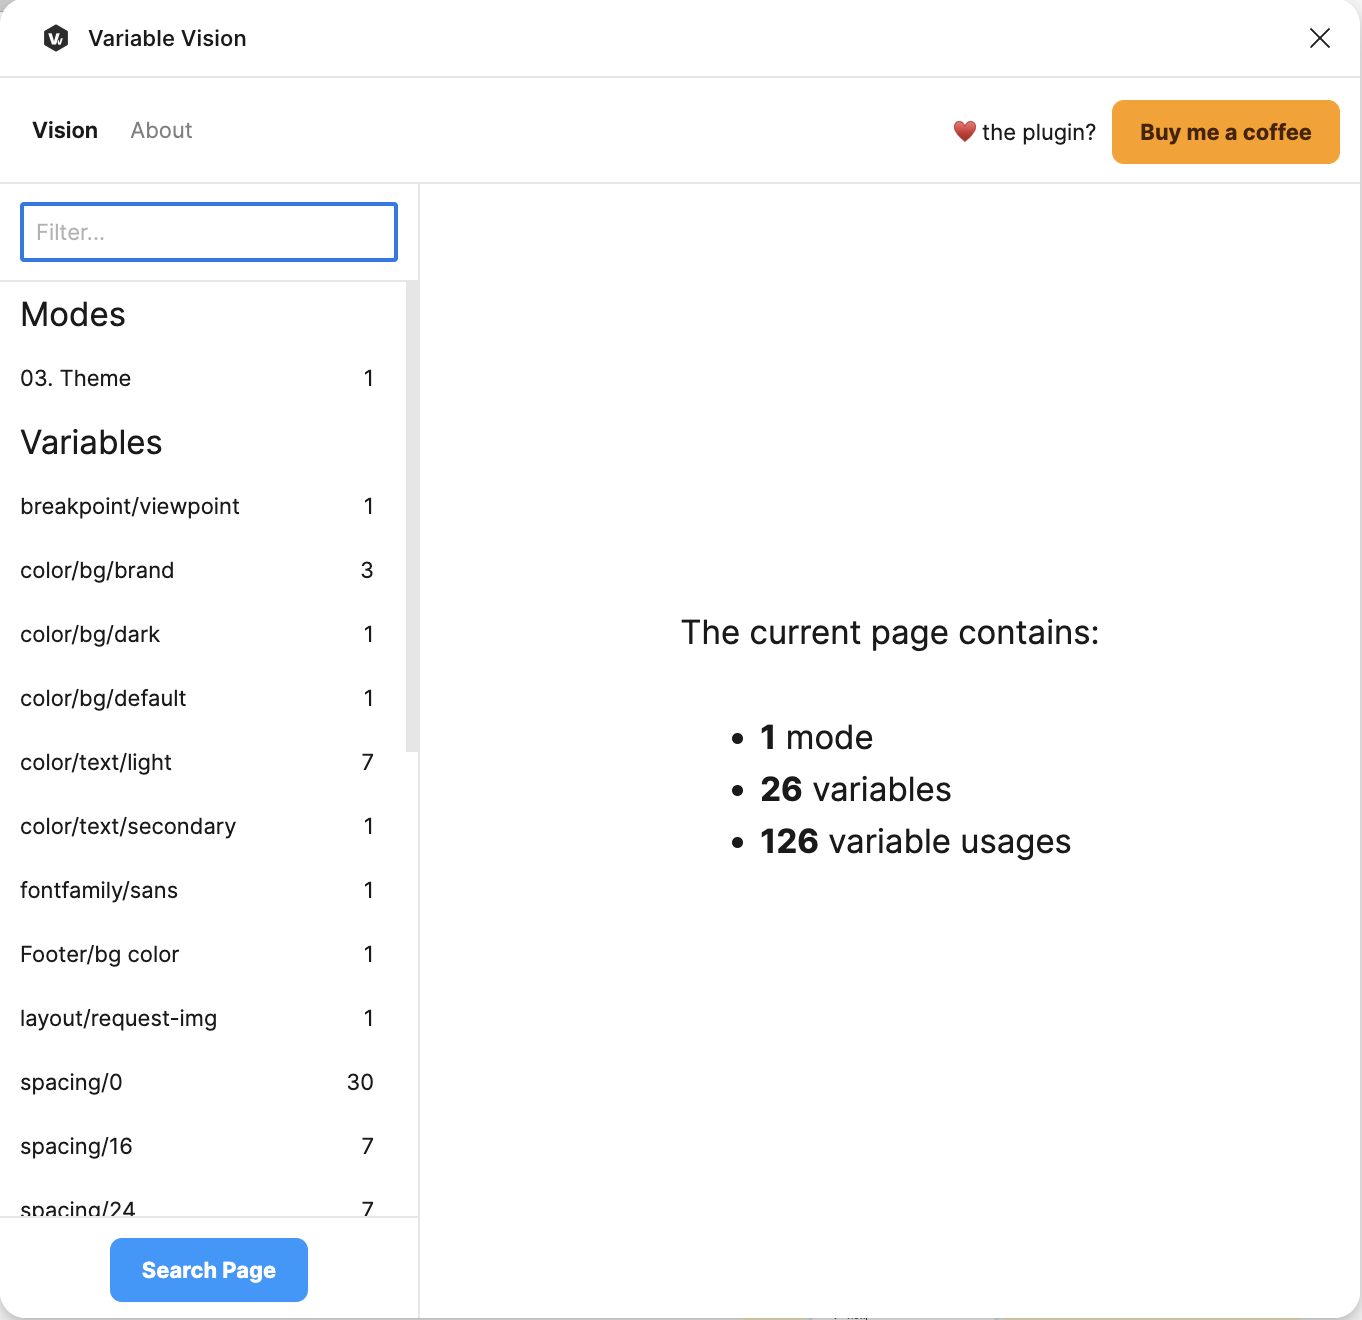This screenshot has width=1362, height=1320.
Task: Click the Variable Vision logo icon
Action: [56, 38]
